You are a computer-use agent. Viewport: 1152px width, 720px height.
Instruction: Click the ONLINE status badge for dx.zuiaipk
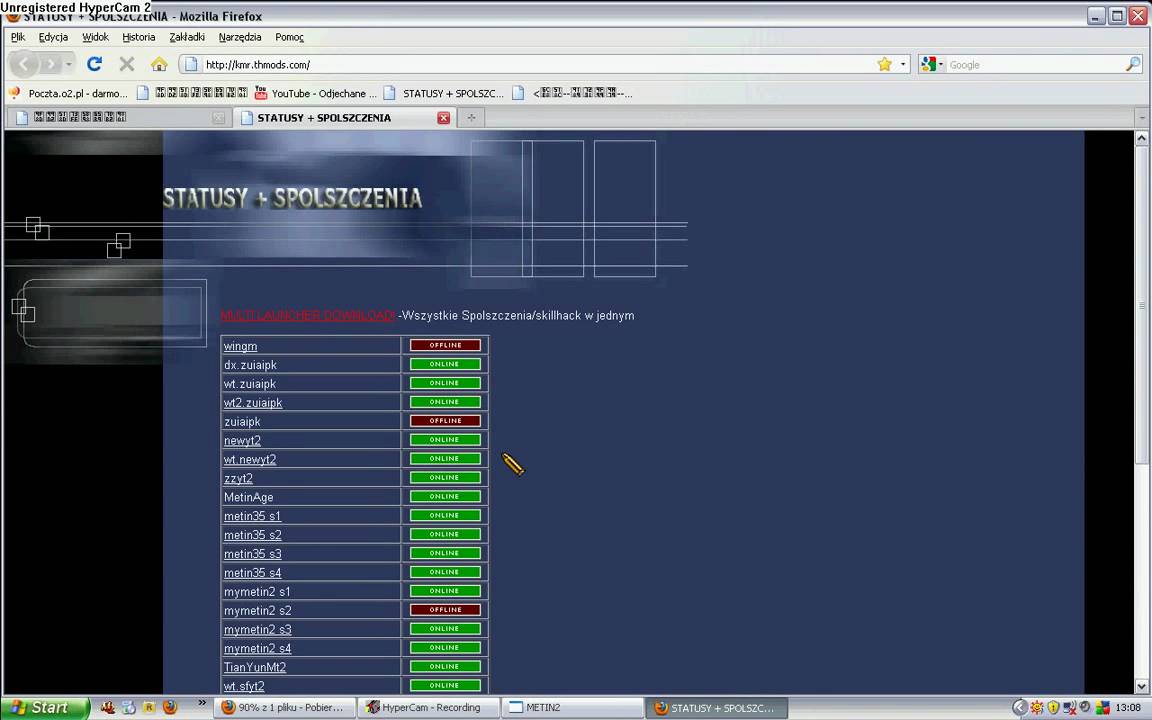click(x=445, y=364)
